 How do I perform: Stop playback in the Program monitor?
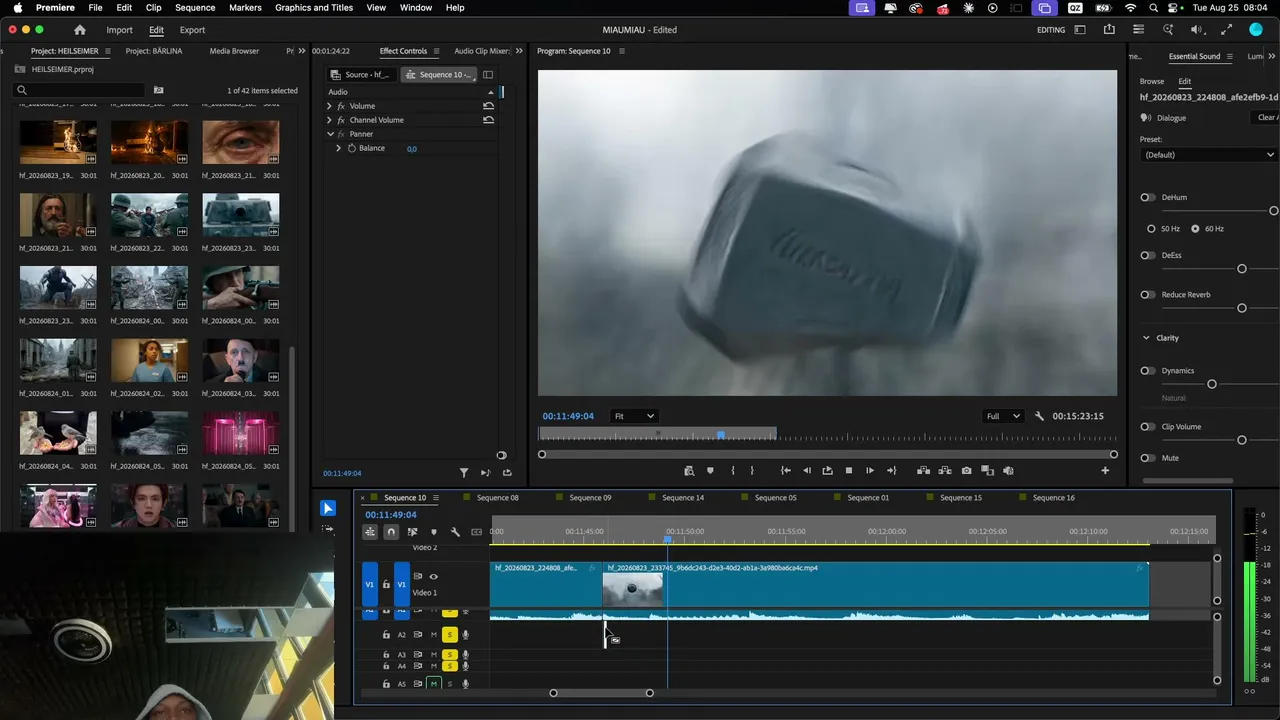(849, 470)
